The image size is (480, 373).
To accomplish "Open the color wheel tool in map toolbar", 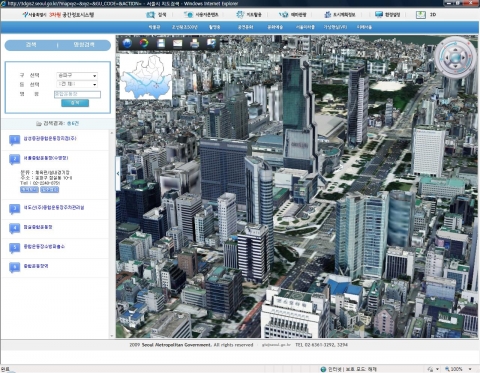I will [x=144, y=43].
